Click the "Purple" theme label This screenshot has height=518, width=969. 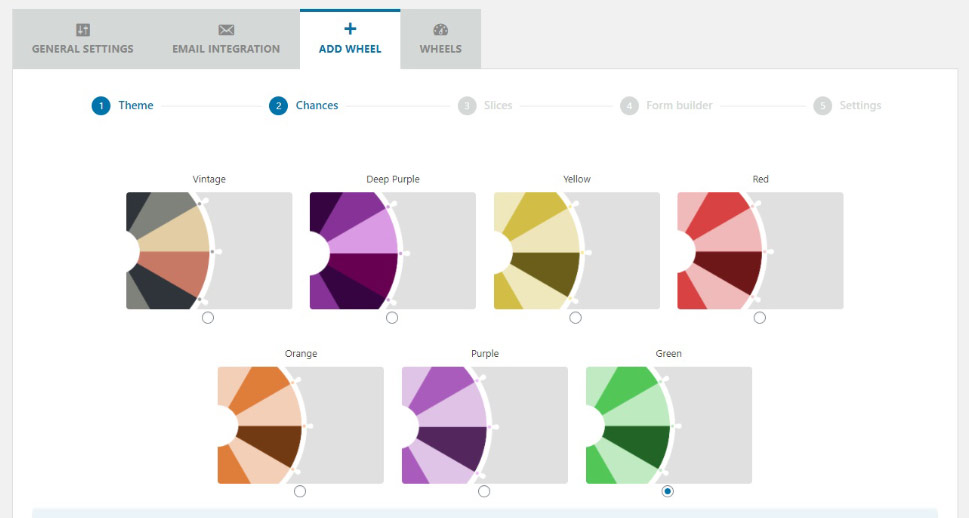click(x=484, y=354)
